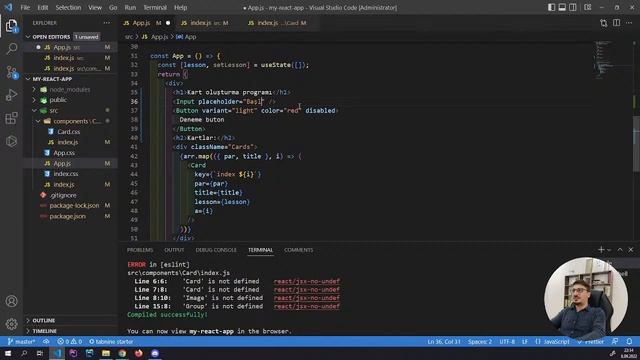Open the Manage gear icon

coord(11,324)
